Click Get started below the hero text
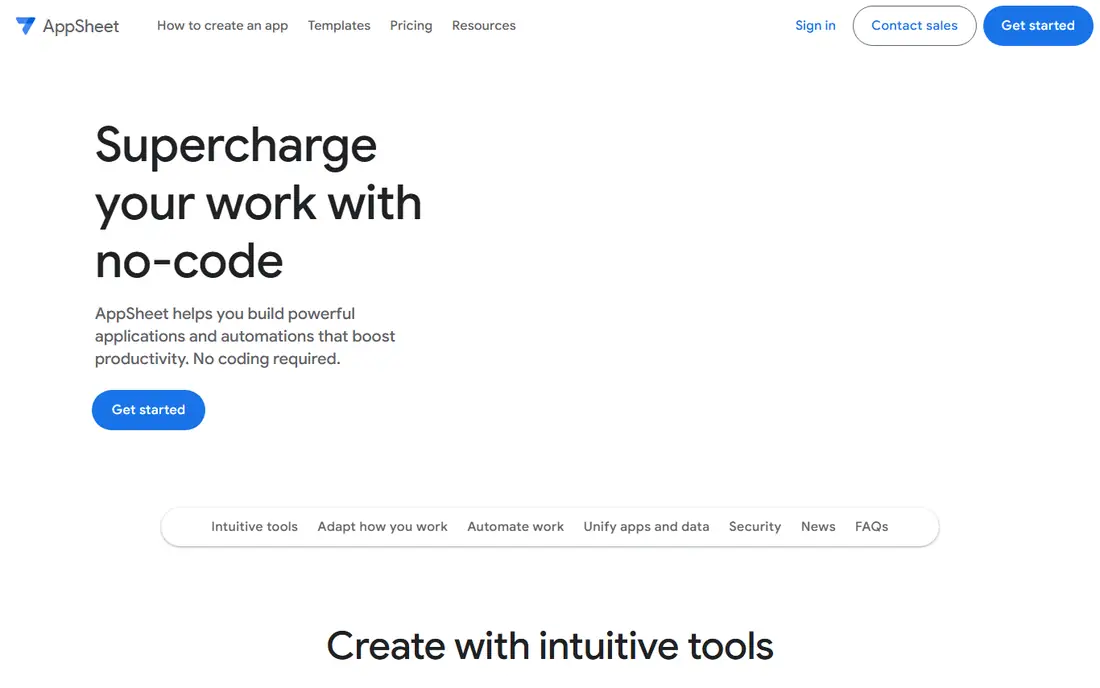 coord(148,410)
